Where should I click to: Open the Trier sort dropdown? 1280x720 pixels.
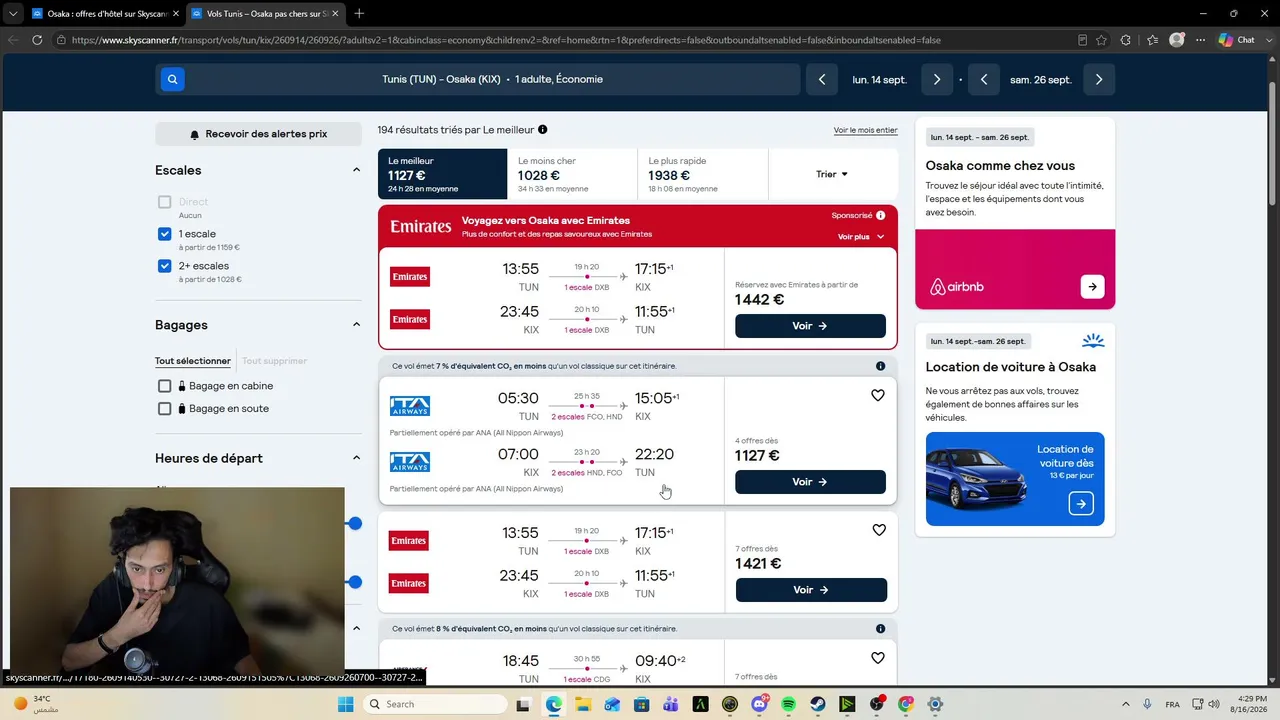click(x=832, y=174)
